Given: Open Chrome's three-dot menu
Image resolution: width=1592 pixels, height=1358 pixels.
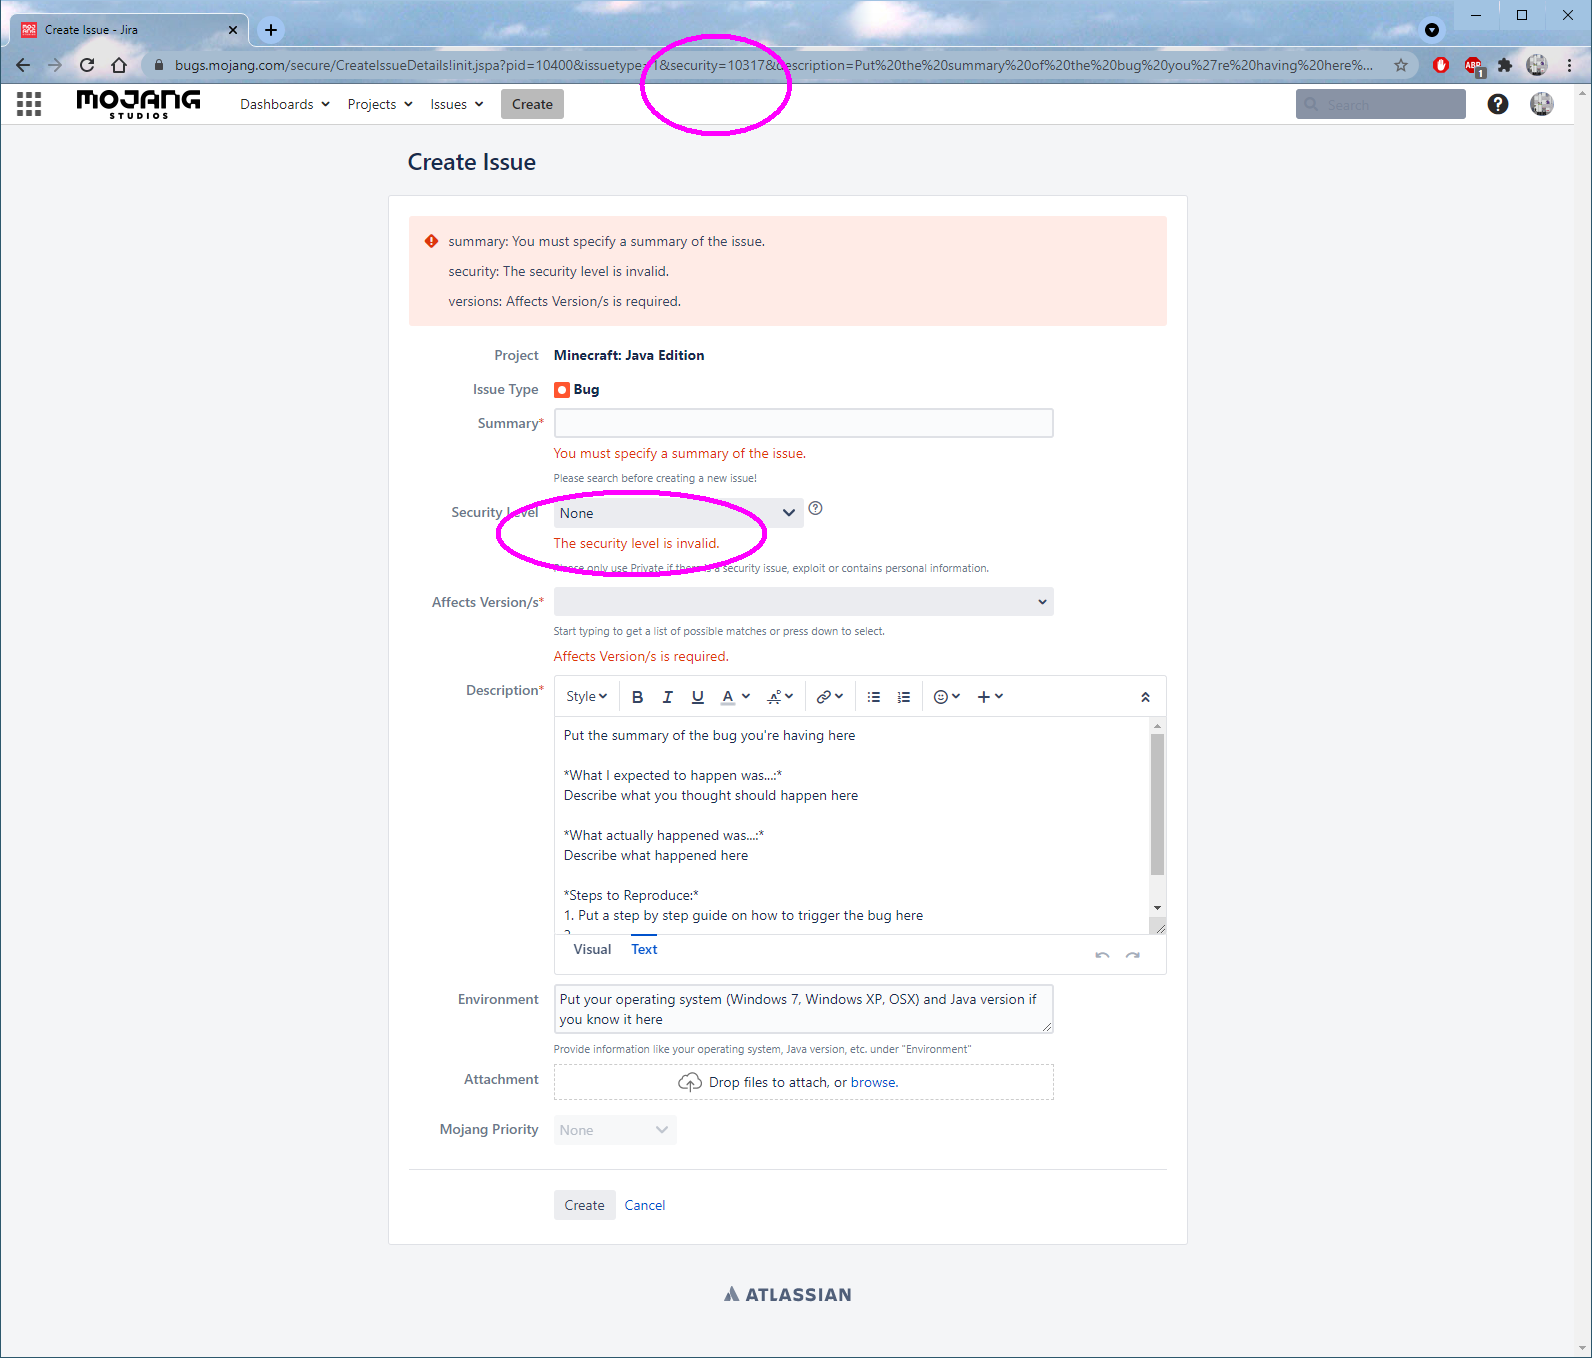Looking at the screenshot, I should (1570, 65).
